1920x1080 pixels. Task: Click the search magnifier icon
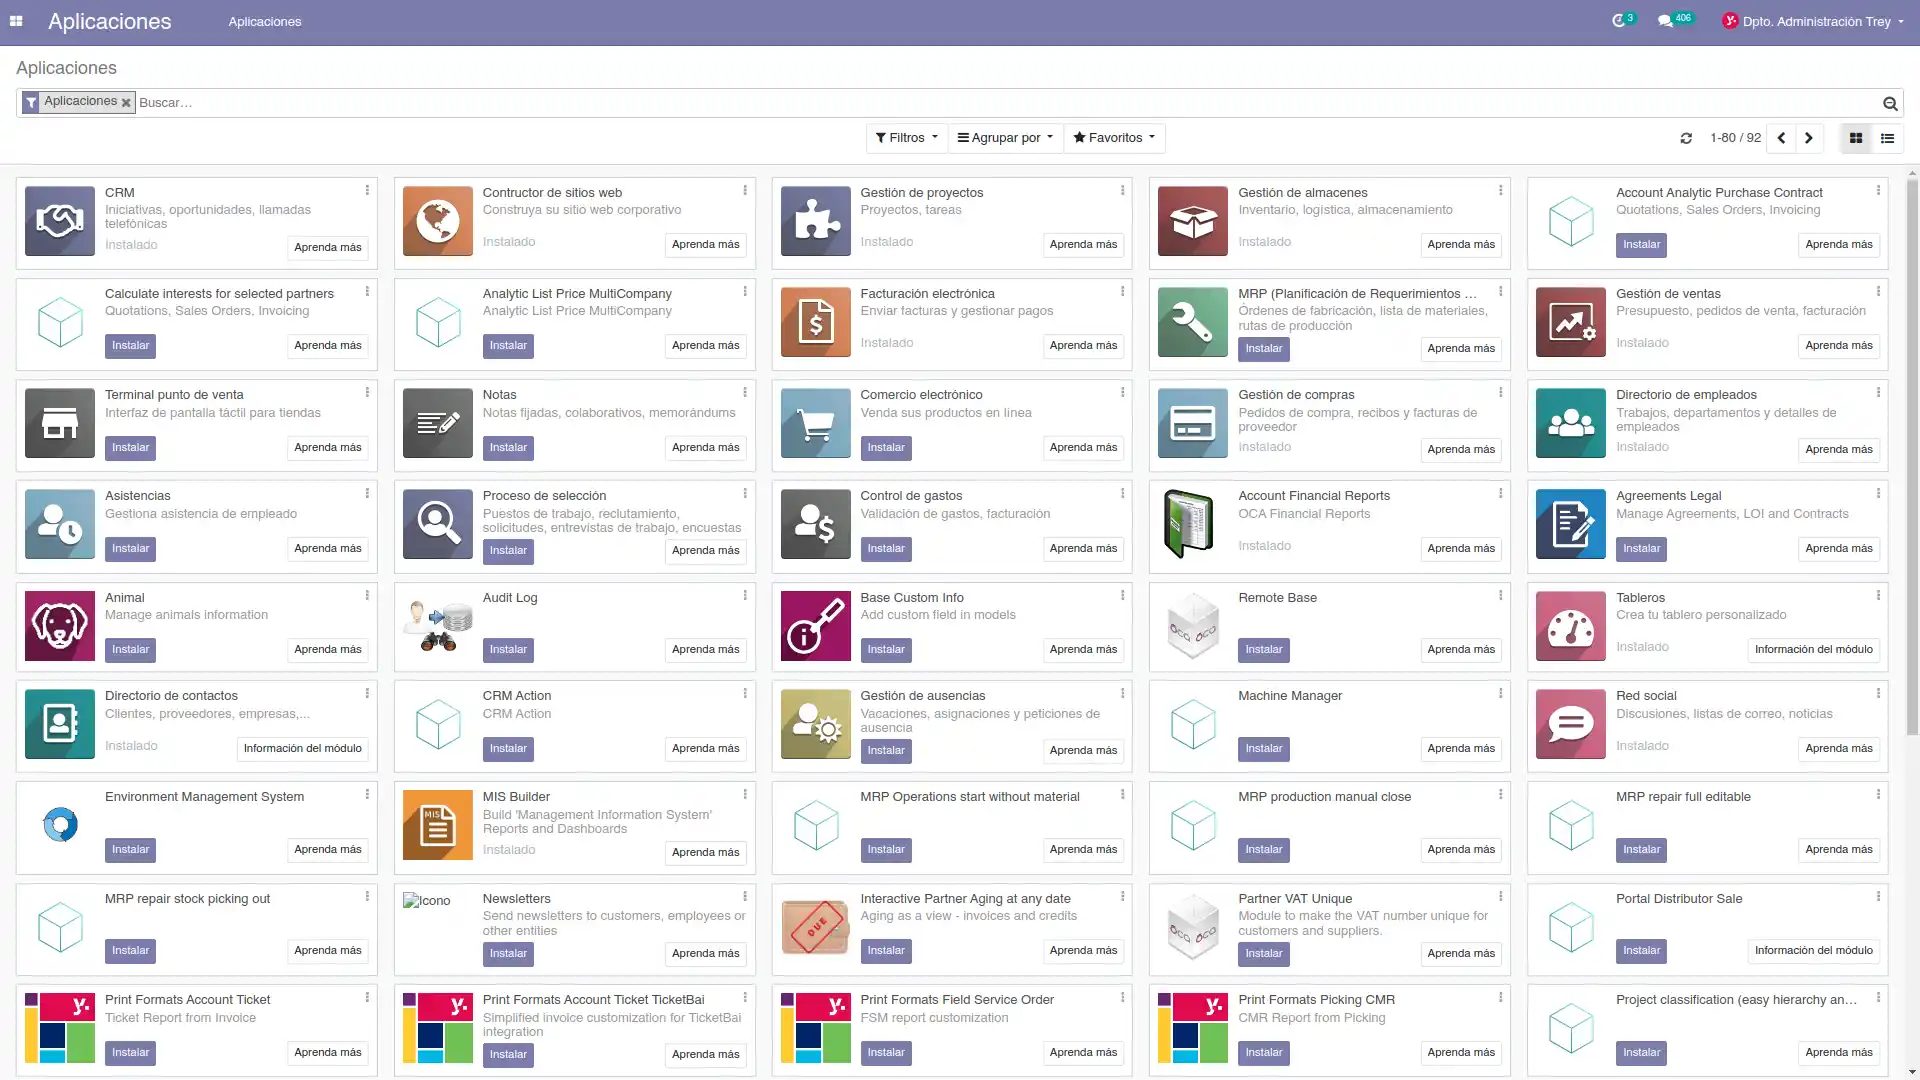coord(1890,103)
